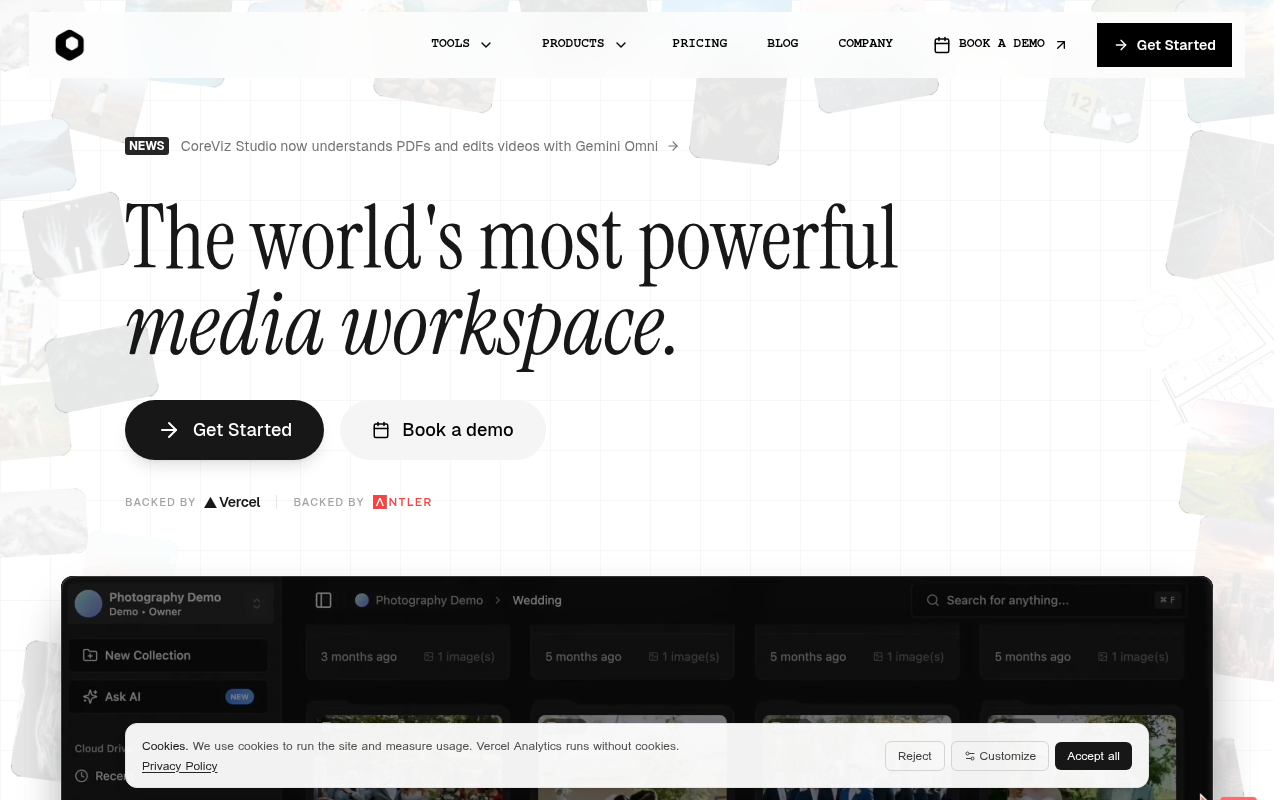The height and width of the screenshot is (800, 1280).
Task: Click the 3 months ago collection card
Action: 408,652
